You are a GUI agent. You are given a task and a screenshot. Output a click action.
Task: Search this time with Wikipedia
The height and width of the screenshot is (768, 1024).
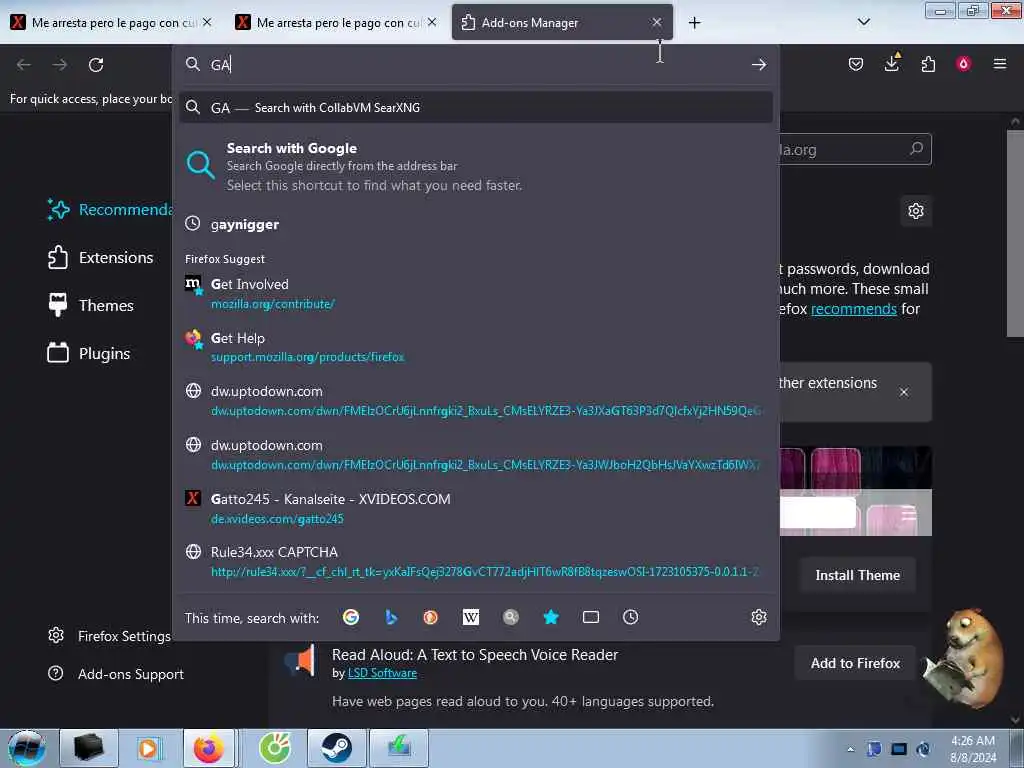pyautogui.click(x=471, y=617)
